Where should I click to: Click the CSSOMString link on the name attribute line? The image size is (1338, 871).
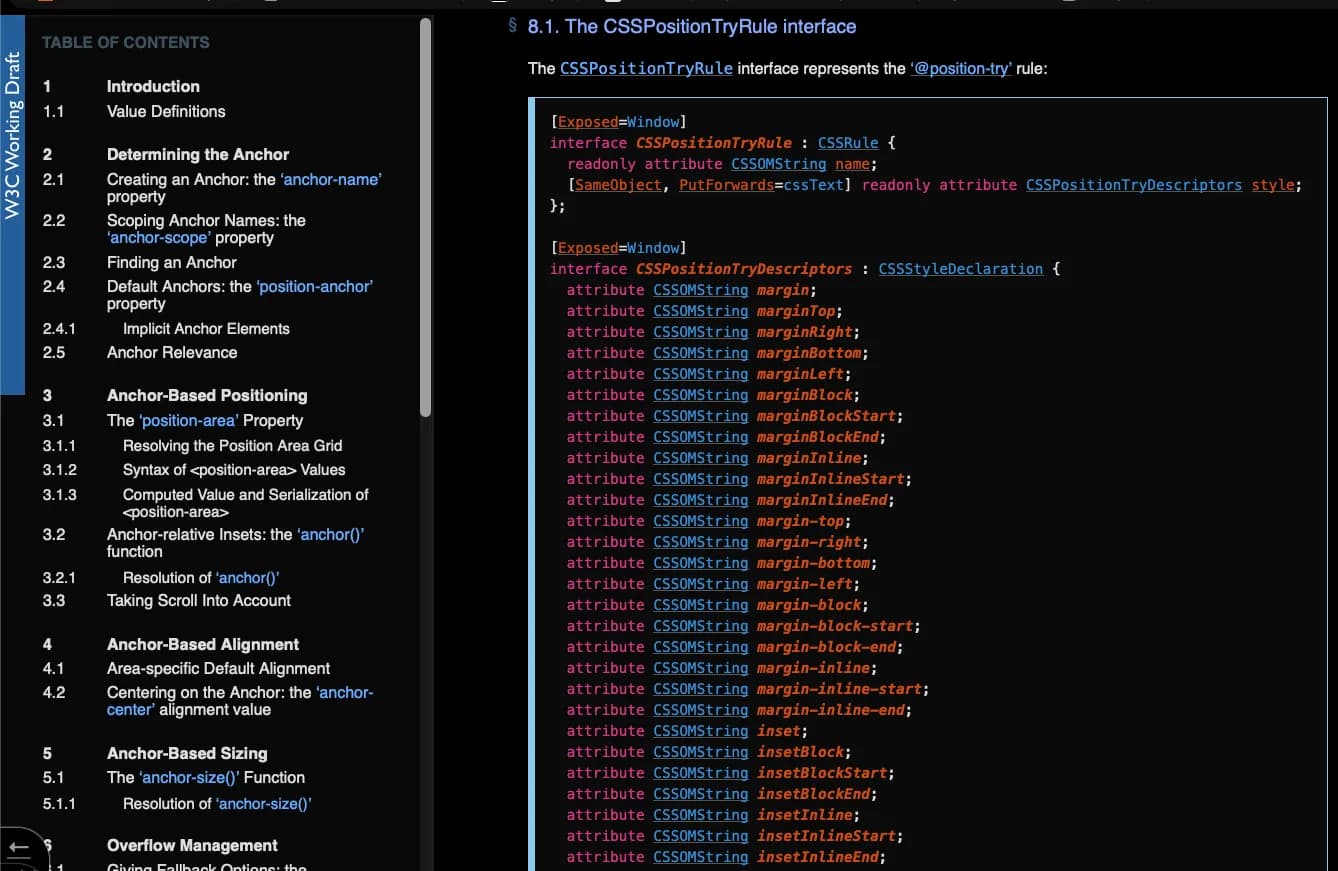click(778, 164)
